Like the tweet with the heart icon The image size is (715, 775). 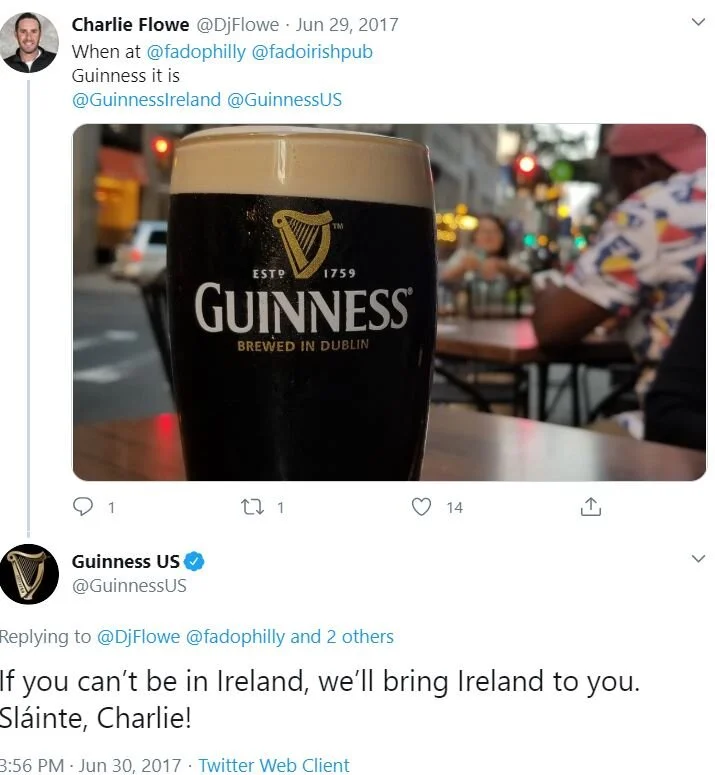[421, 507]
